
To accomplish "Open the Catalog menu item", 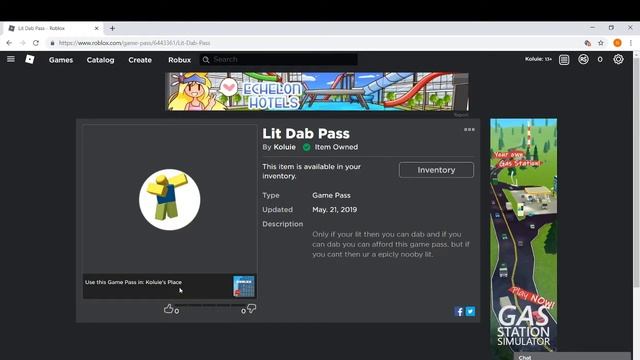I will click(x=100, y=60).
